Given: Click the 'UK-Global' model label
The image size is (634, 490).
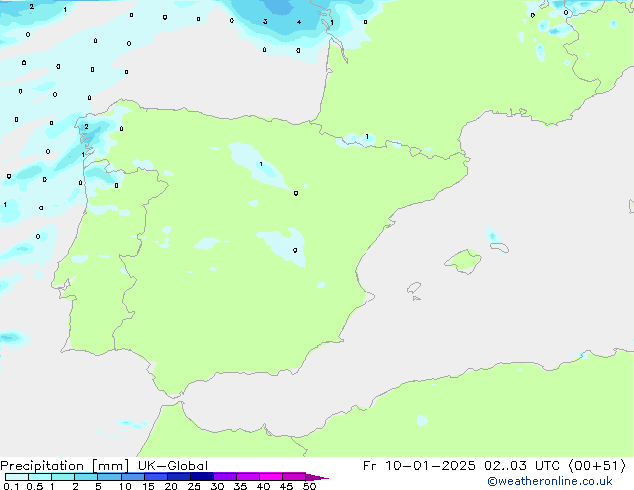Looking at the screenshot, I should (x=173, y=466).
